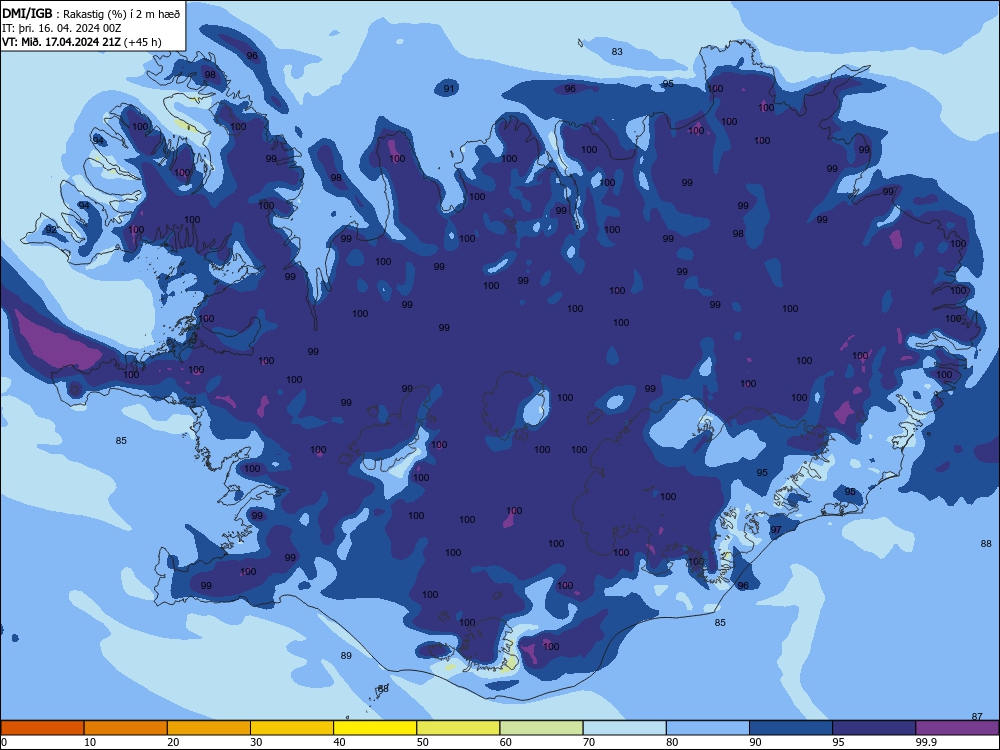Click the legend tick label 99.9

pyautogui.click(x=925, y=742)
